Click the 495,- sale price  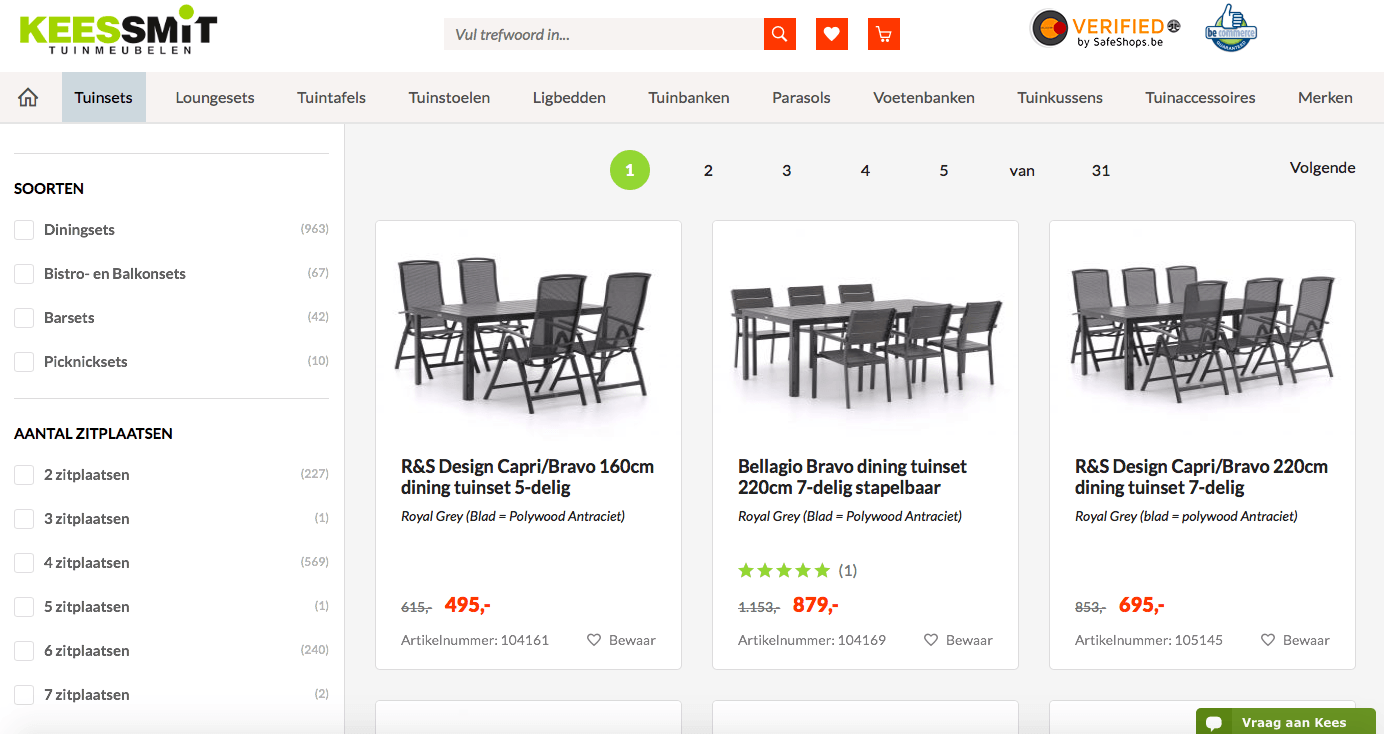tap(467, 605)
